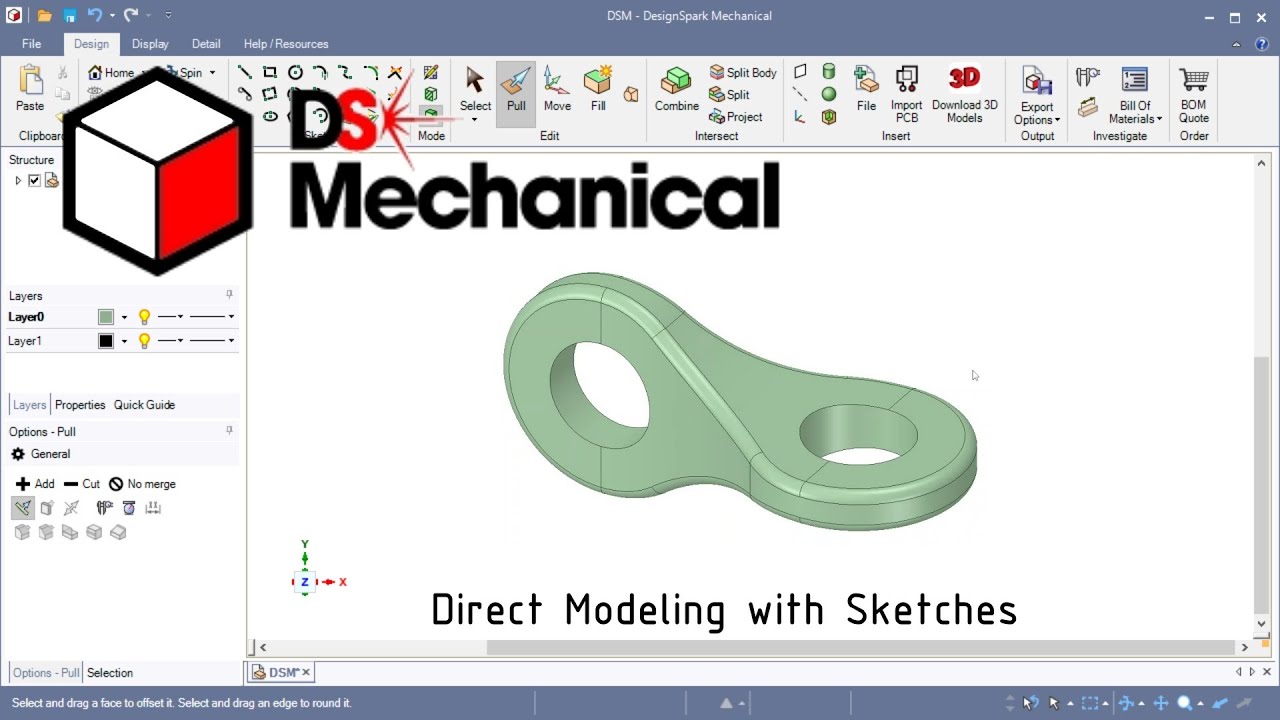Toggle Layer1 visibility light bulb
This screenshot has width=1280, height=720.
pyautogui.click(x=144, y=341)
